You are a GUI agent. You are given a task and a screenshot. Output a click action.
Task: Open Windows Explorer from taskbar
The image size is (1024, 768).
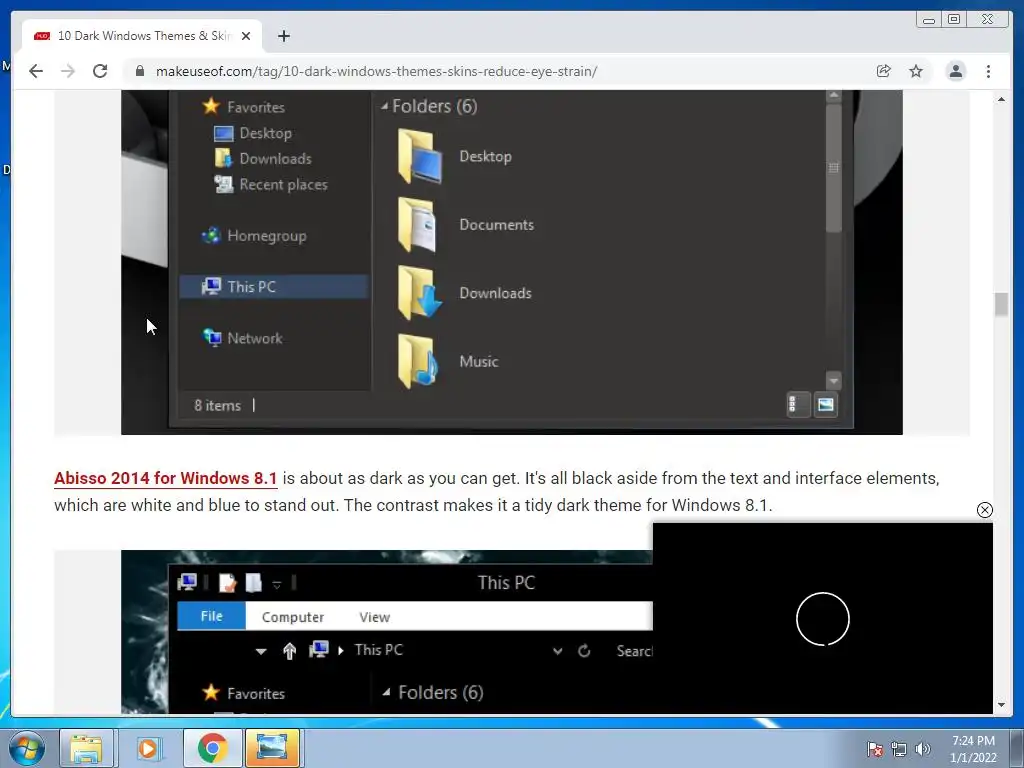tap(87, 748)
